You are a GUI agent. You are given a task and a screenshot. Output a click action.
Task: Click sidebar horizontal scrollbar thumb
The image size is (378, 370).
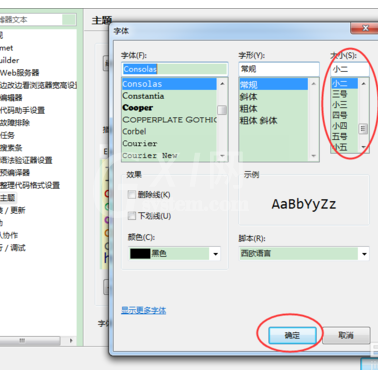click(29, 341)
